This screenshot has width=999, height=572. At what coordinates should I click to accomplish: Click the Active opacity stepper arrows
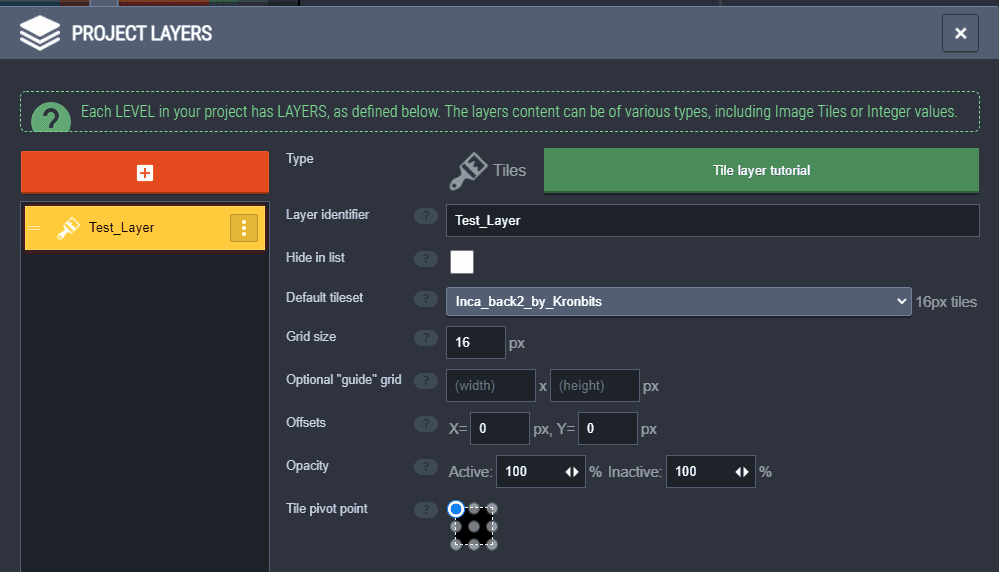(572, 472)
